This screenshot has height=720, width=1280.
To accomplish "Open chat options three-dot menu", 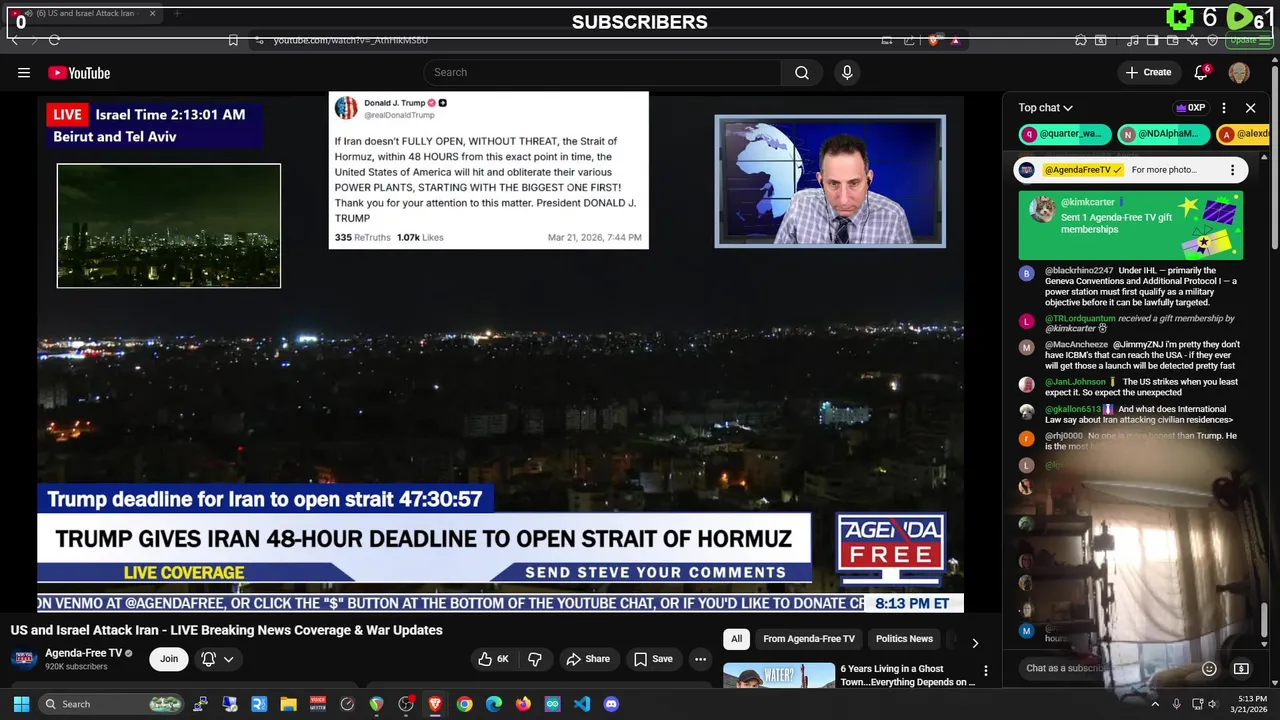I will tap(1224, 108).
